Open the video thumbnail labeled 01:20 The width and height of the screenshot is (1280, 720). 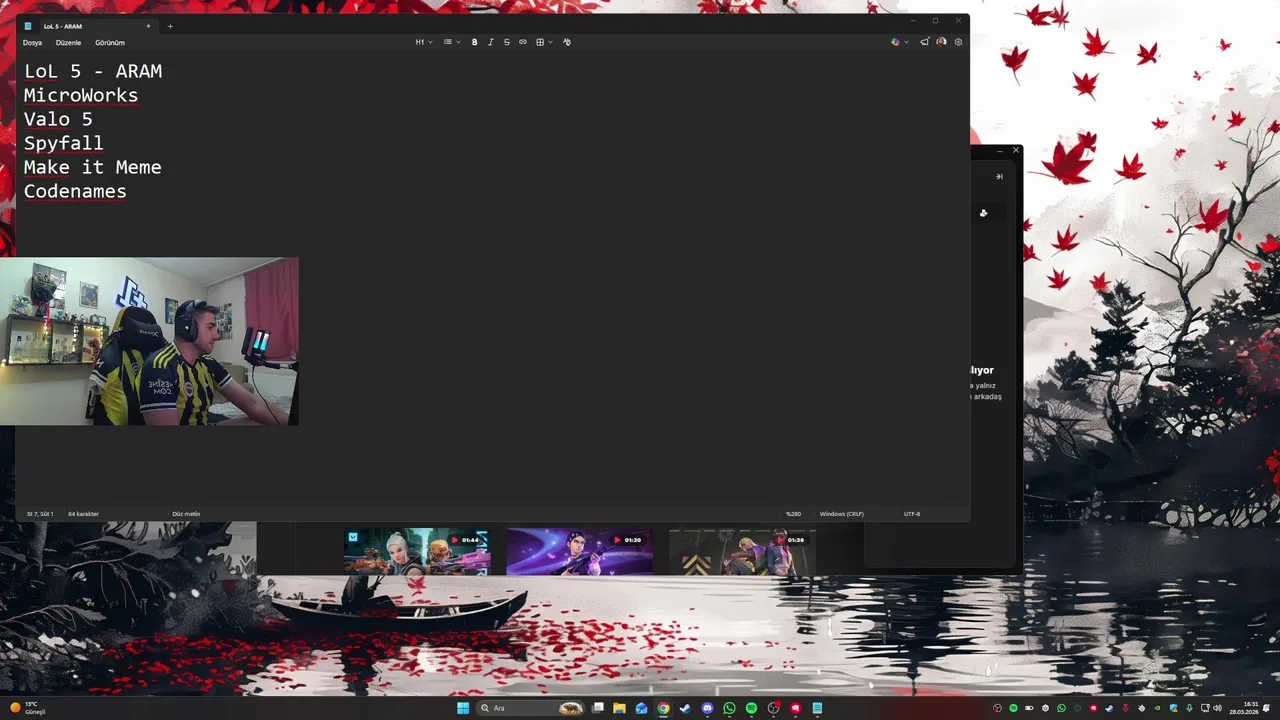579,551
